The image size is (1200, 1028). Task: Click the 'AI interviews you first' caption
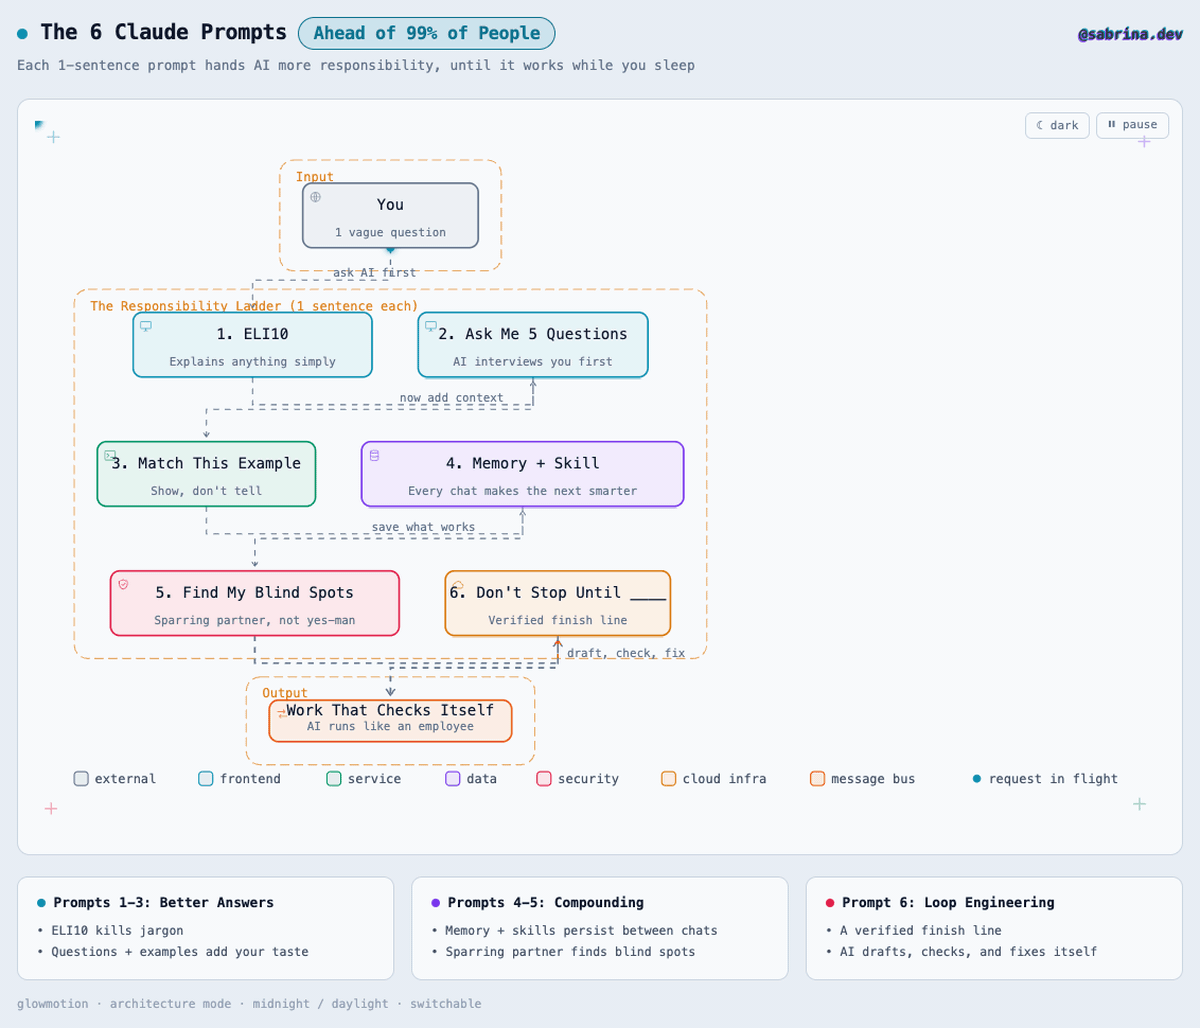pos(532,362)
